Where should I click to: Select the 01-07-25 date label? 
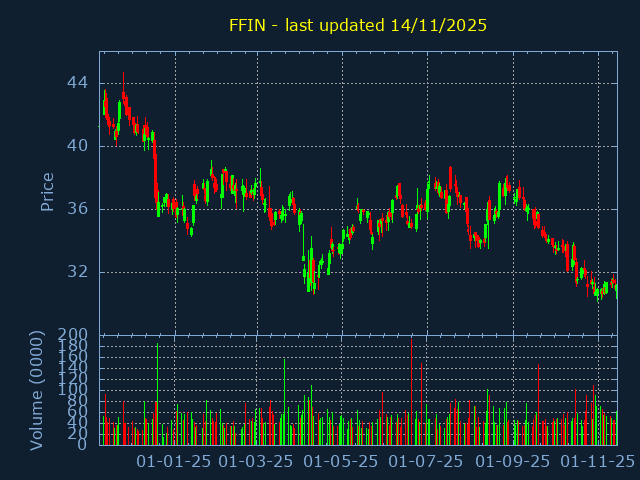426,461
